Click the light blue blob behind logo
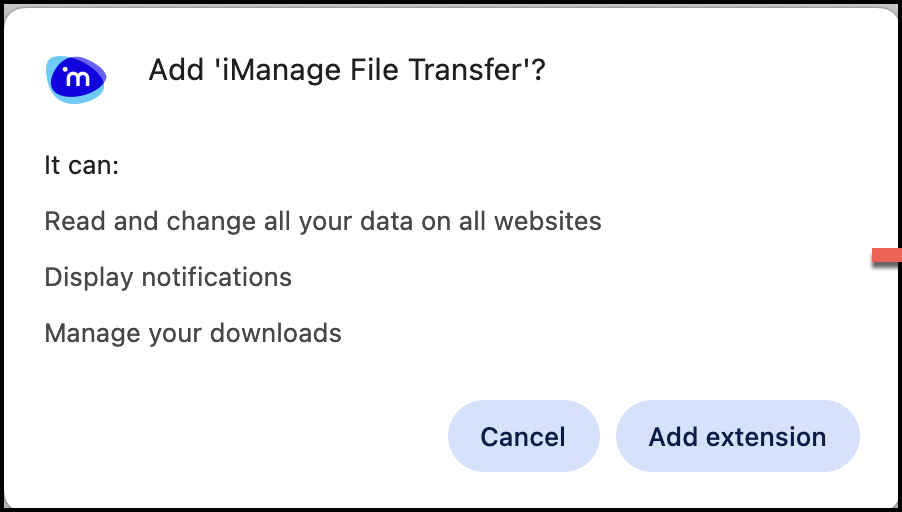This screenshot has height=512, width=902. click(96, 92)
